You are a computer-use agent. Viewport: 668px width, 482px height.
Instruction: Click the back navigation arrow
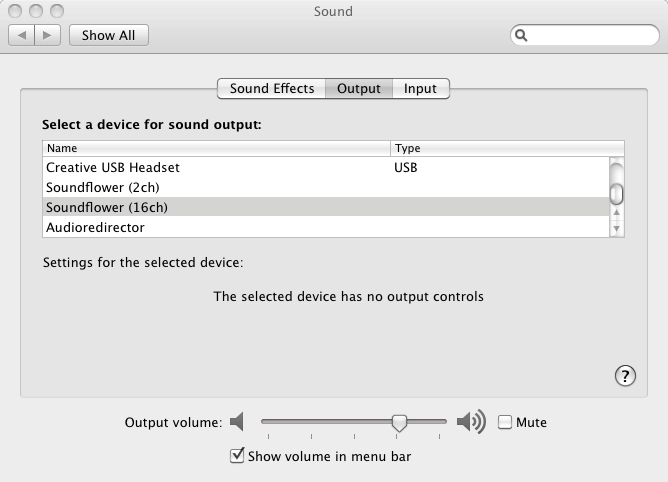[20, 35]
